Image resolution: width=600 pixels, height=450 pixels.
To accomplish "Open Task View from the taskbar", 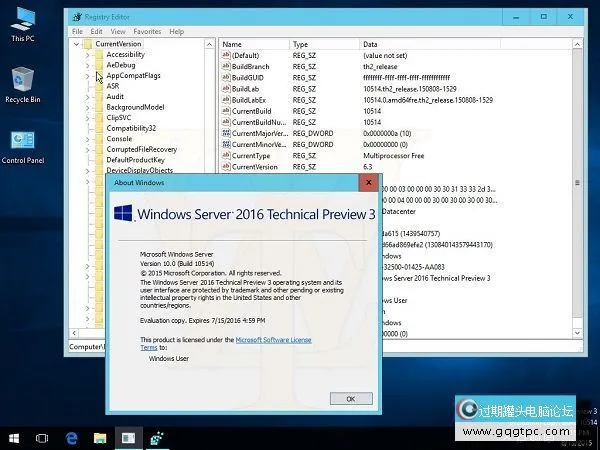I will pyautogui.click(x=43, y=437).
